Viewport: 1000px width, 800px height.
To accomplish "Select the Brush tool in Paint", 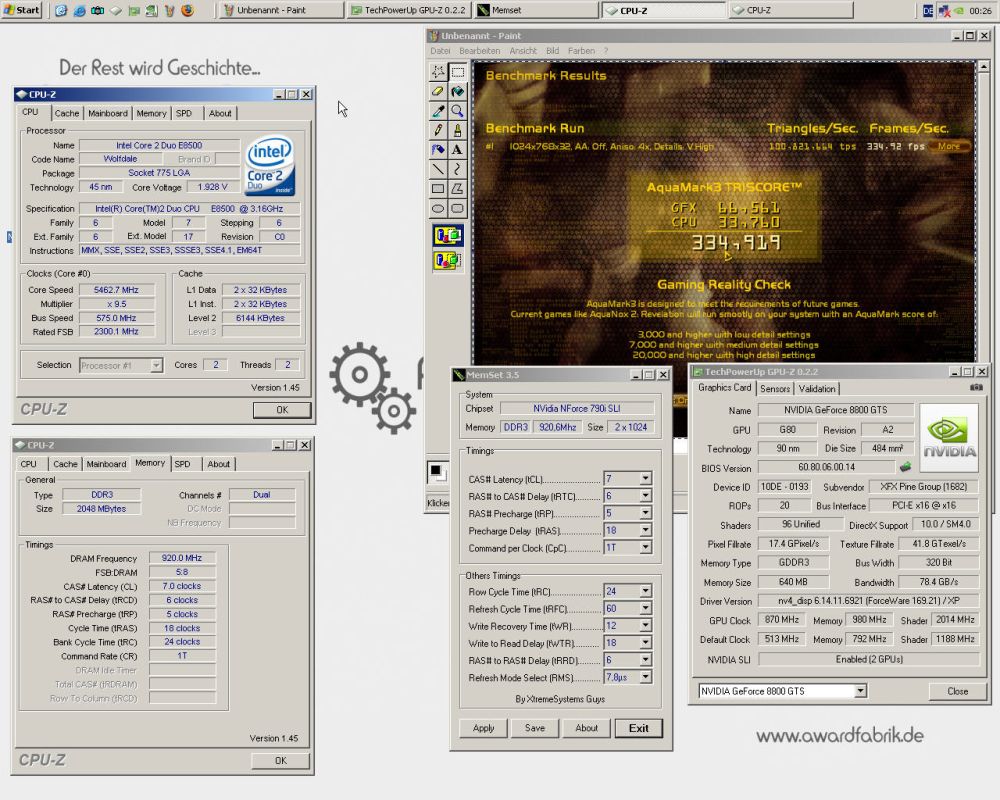I will (457, 130).
